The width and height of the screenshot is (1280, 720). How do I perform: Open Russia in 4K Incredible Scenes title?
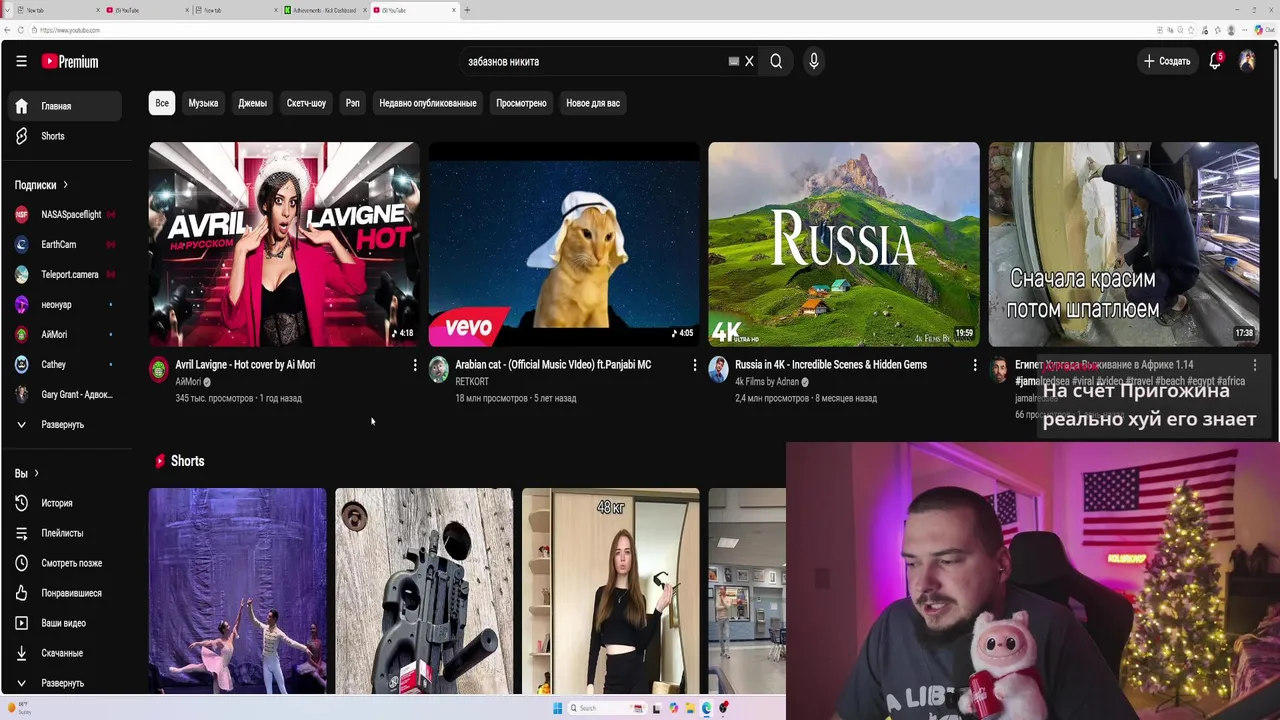831,365
